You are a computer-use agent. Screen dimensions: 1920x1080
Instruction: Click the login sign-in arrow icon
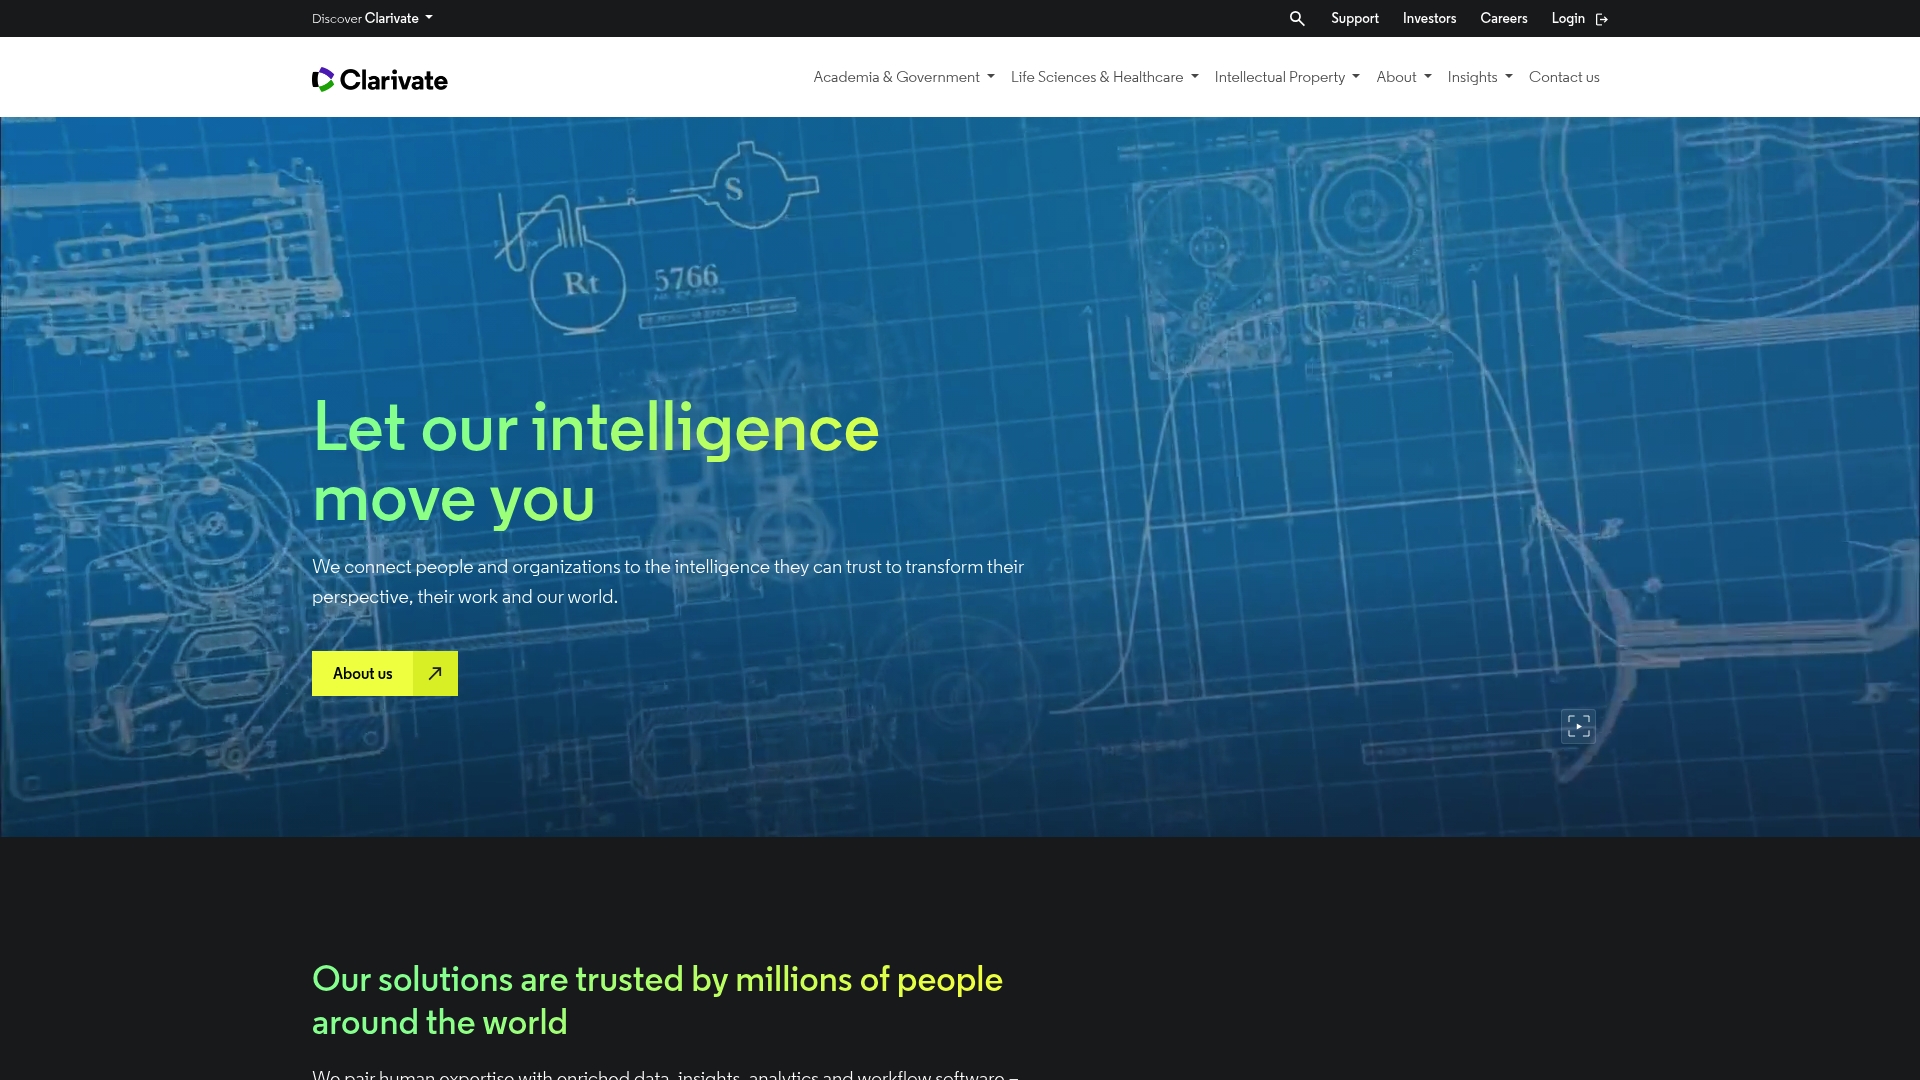(x=1602, y=18)
